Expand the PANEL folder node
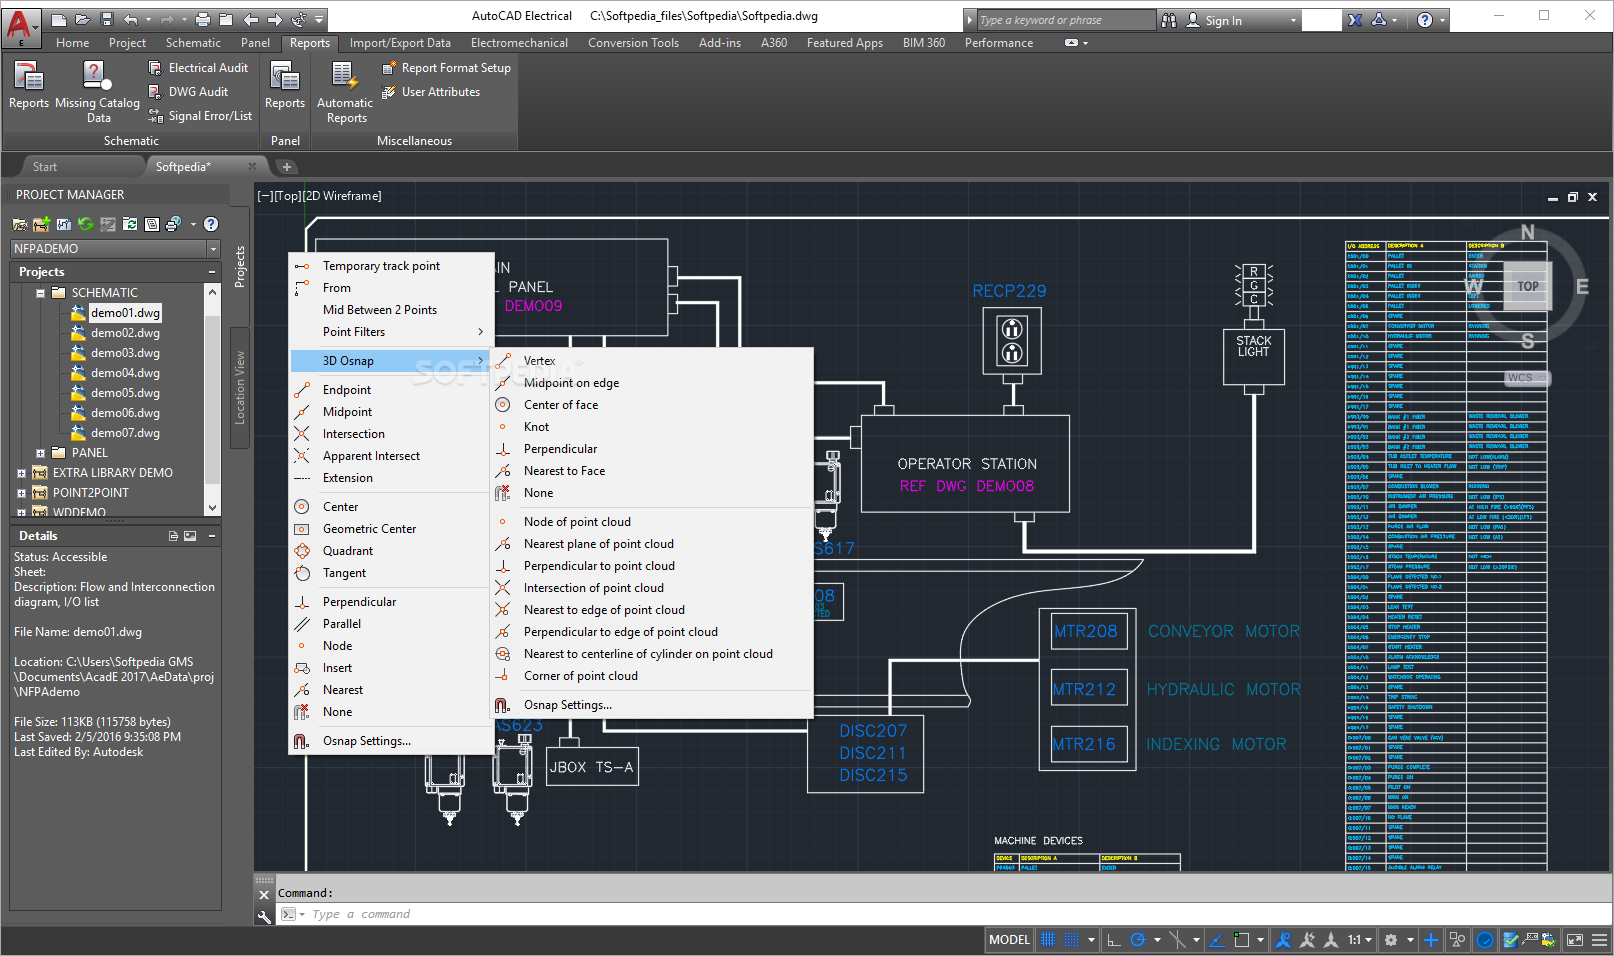 pos(40,453)
